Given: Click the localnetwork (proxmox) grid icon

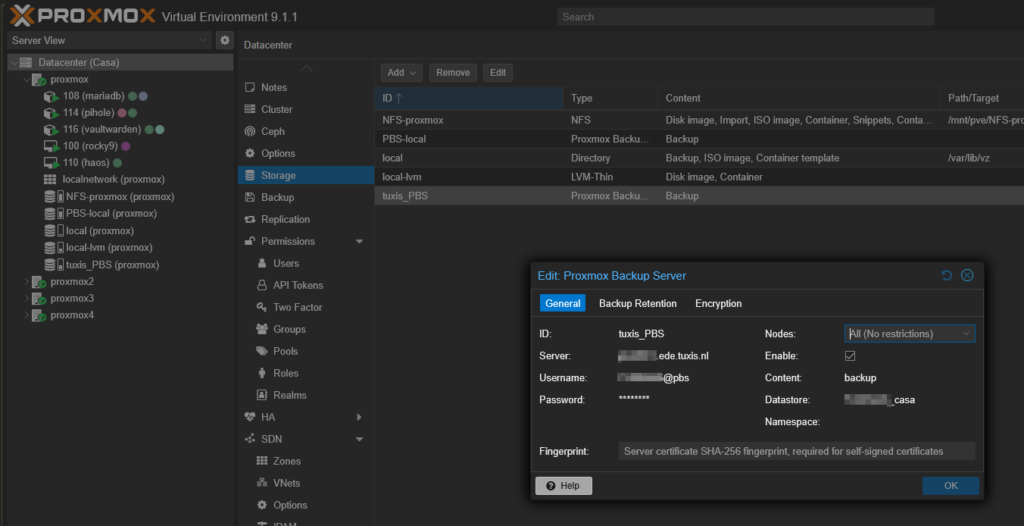Looking at the screenshot, I should point(50,179).
